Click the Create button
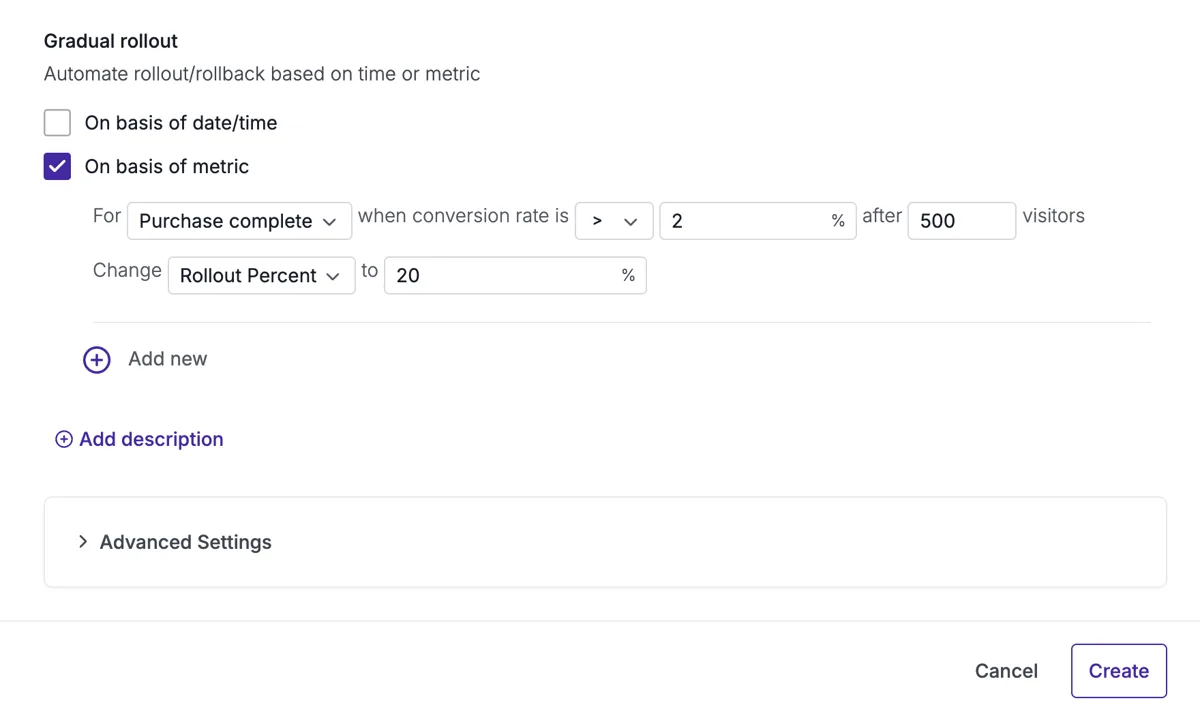1200x720 pixels. point(1119,671)
